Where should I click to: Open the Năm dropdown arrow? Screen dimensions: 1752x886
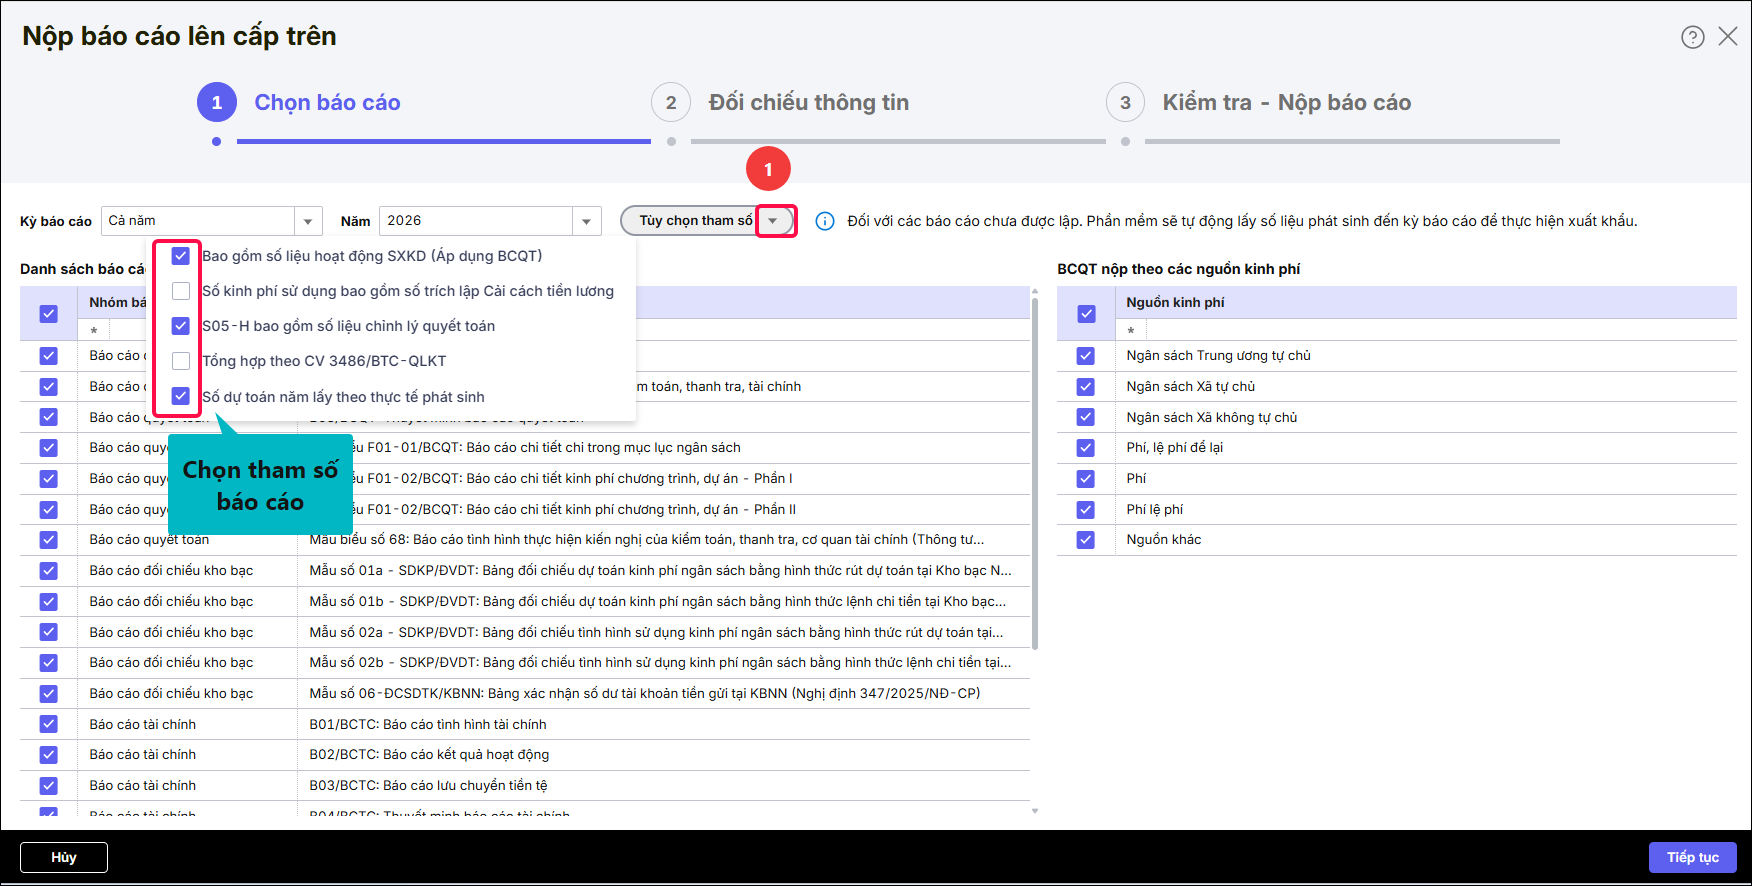point(586,221)
